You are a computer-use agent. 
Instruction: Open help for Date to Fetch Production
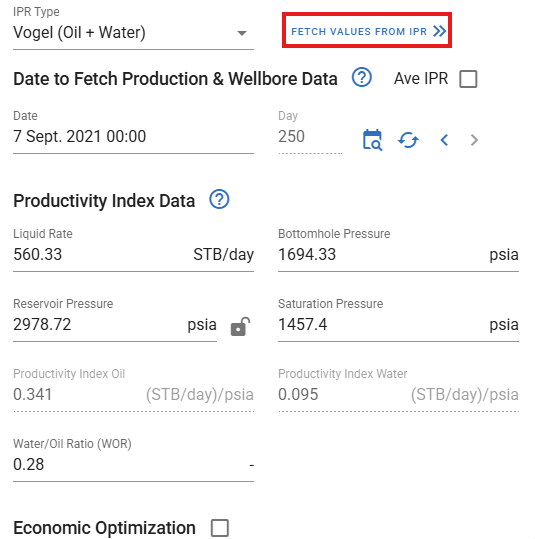point(361,77)
